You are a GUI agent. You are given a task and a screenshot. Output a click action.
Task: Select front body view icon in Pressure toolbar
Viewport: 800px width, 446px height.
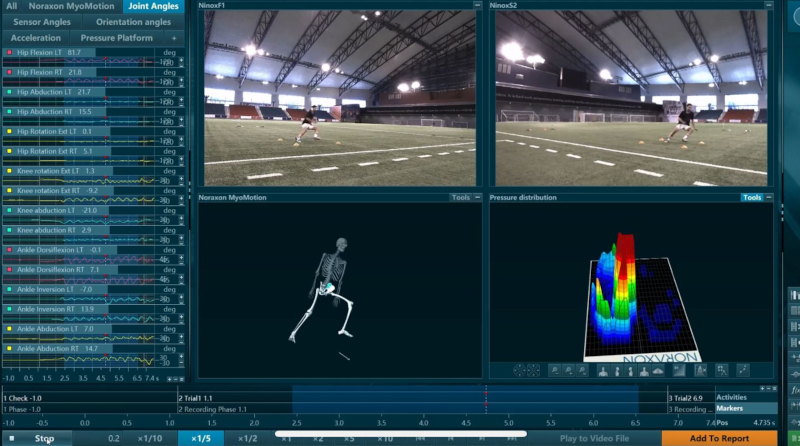tap(603, 370)
